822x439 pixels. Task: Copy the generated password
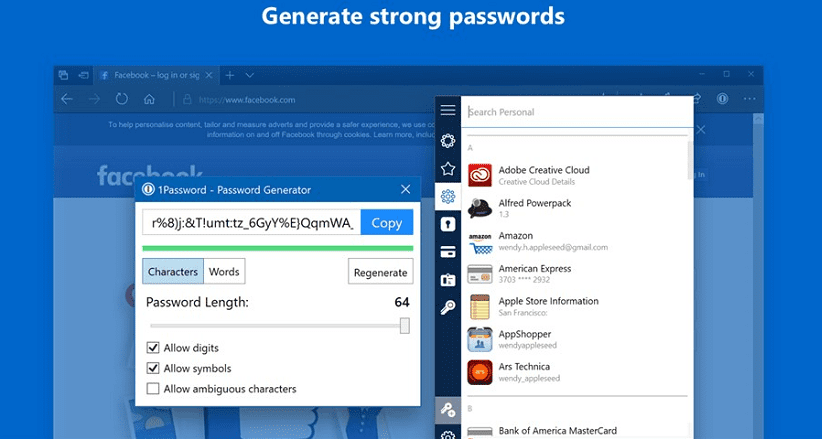[386, 223]
